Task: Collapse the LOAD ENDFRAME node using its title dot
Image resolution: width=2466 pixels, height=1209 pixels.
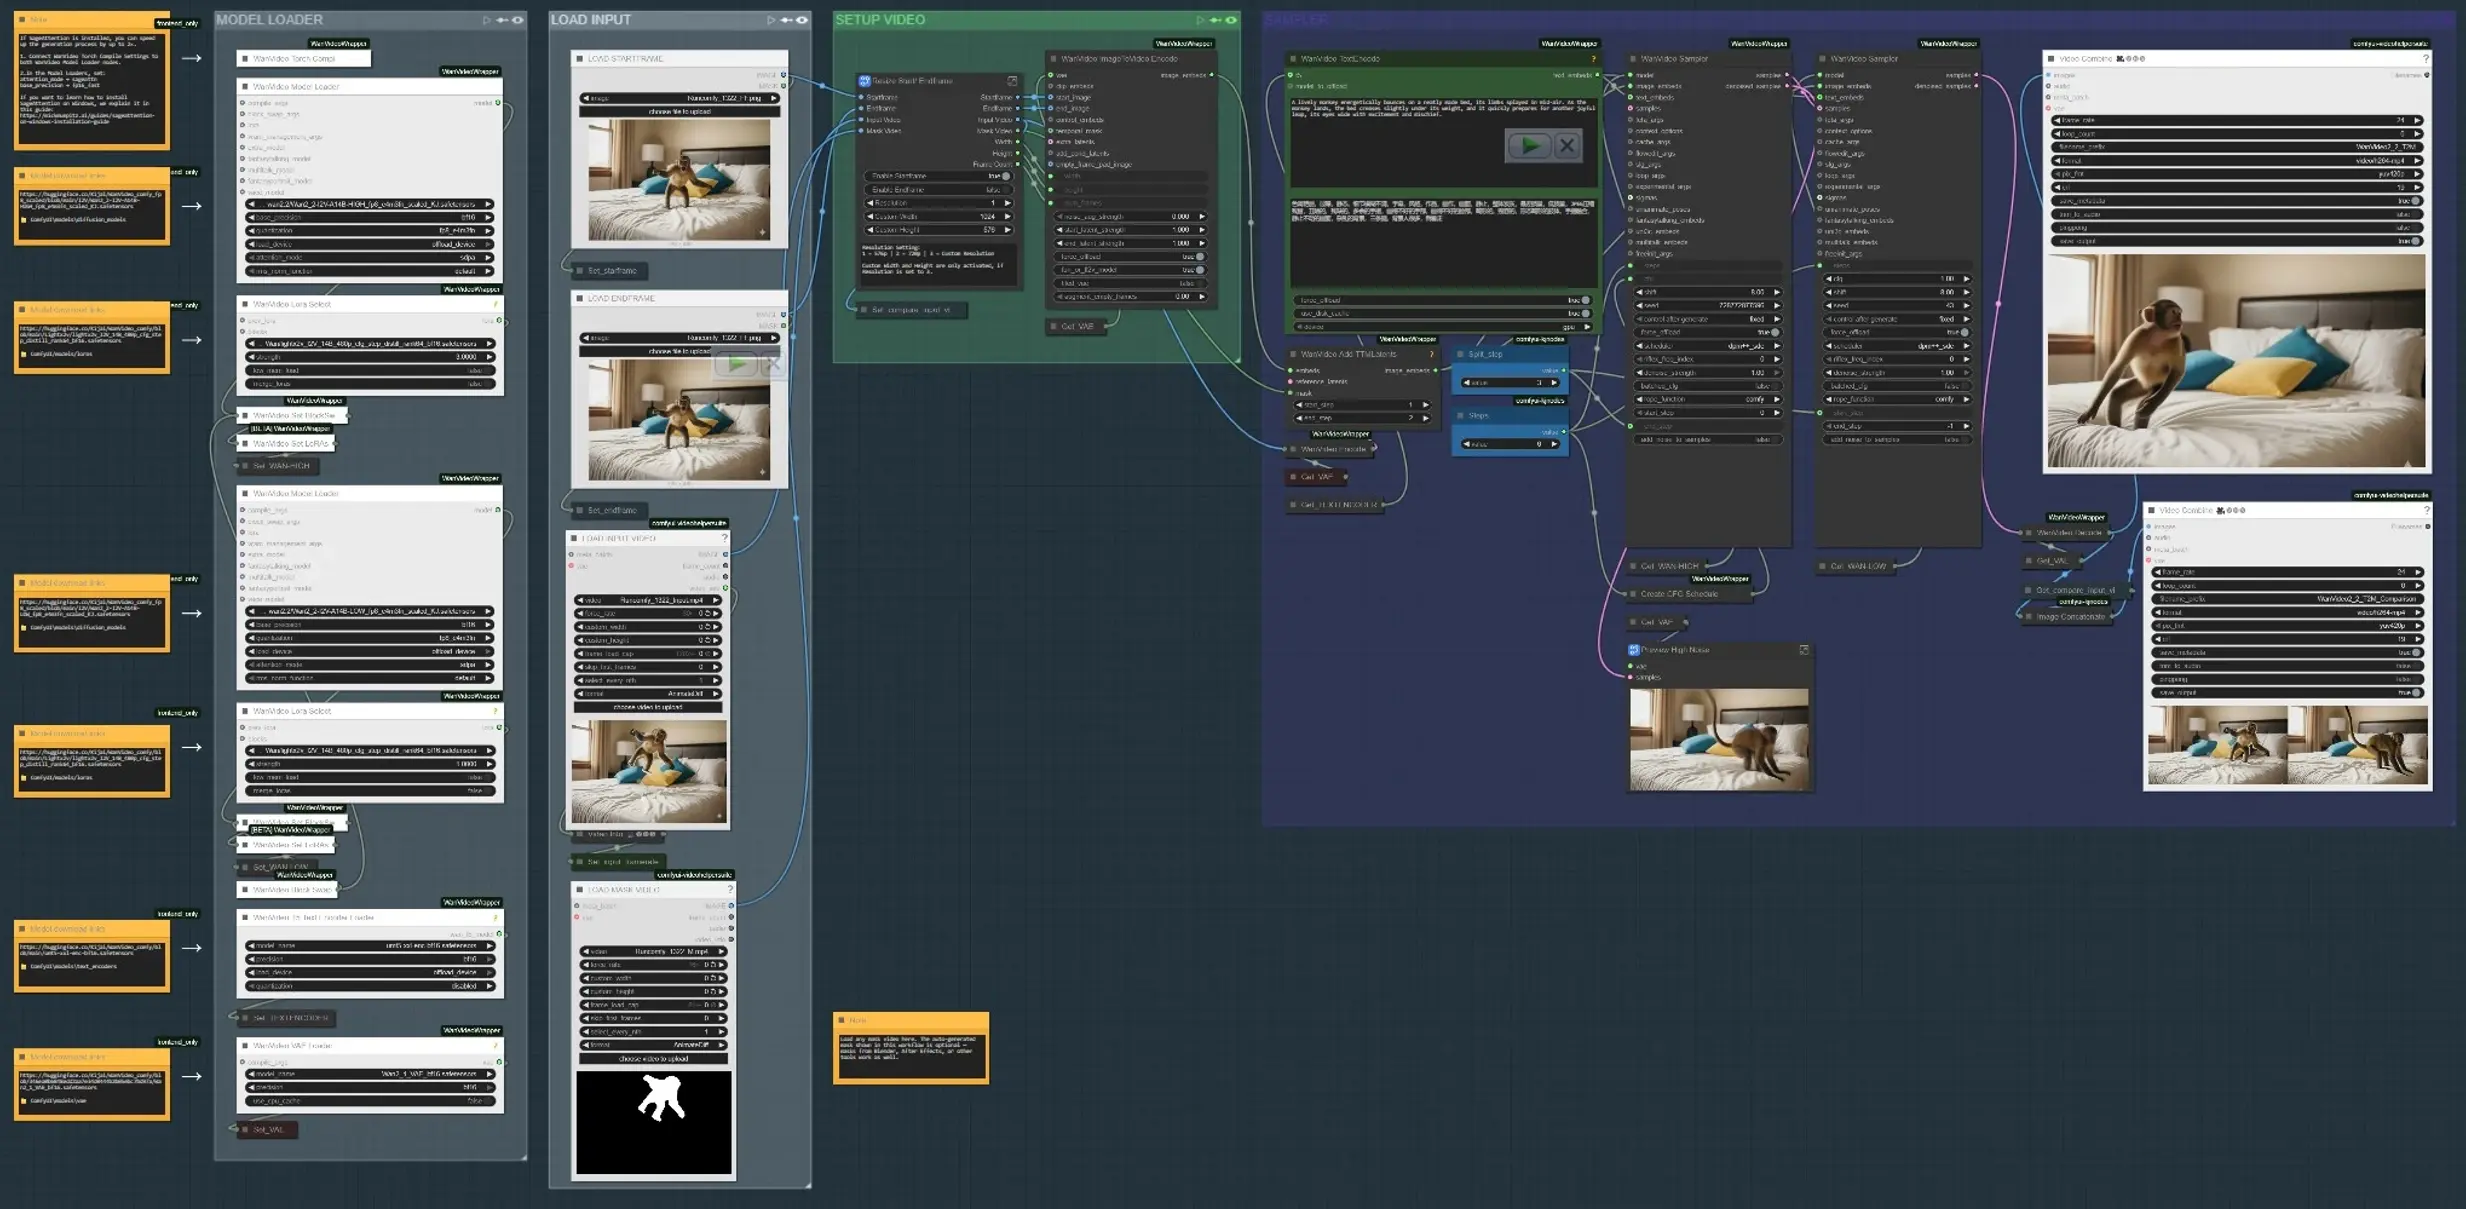Action: [x=580, y=298]
